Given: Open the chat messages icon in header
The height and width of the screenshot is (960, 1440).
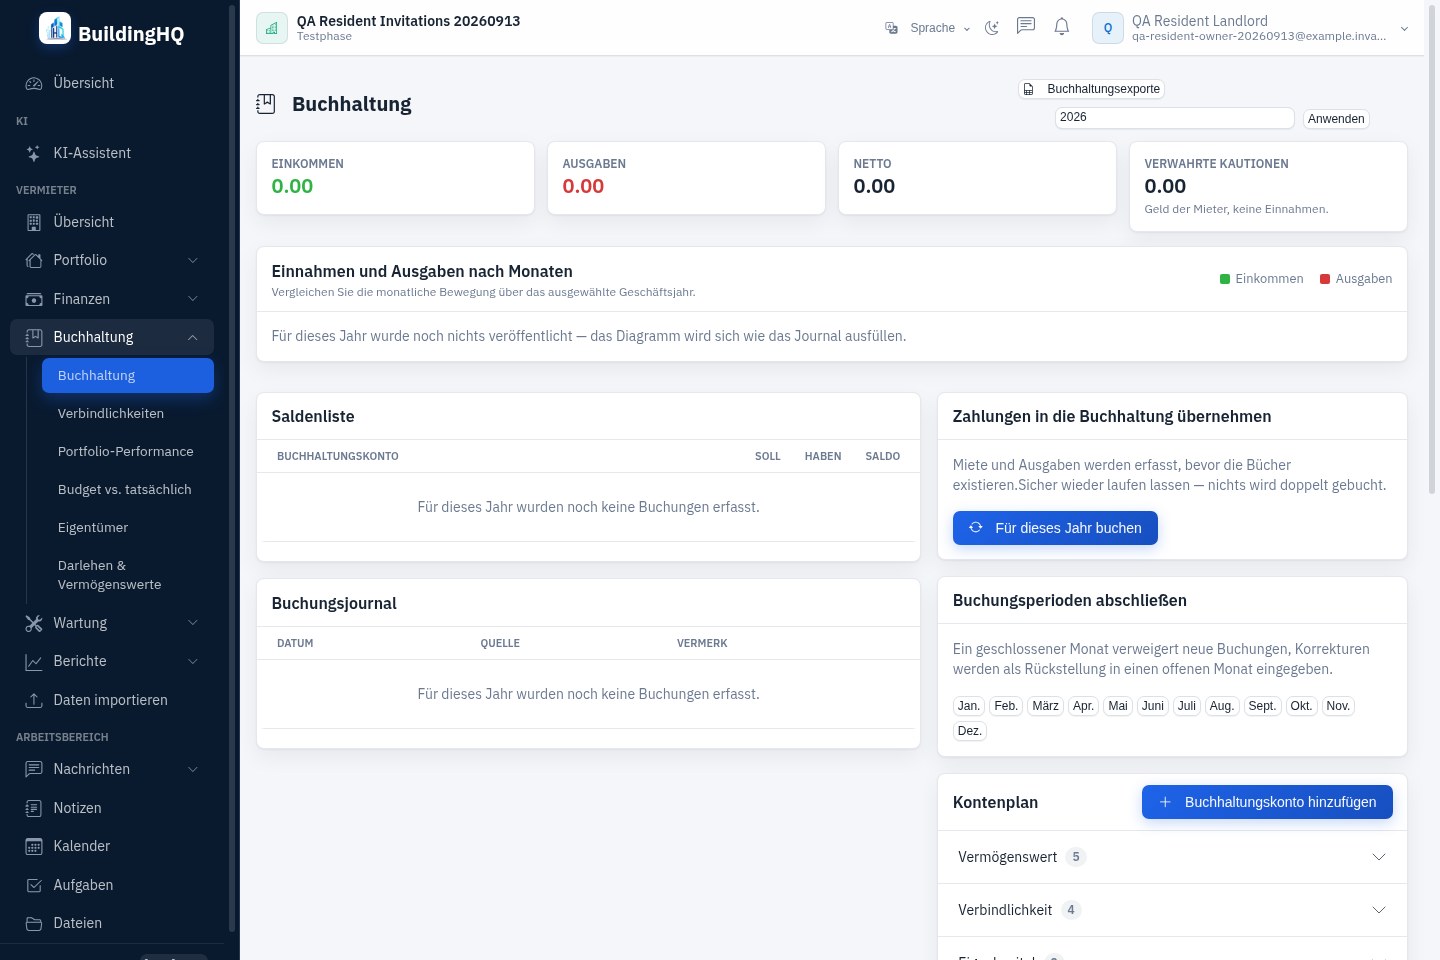Looking at the screenshot, I should (1026, 27).
